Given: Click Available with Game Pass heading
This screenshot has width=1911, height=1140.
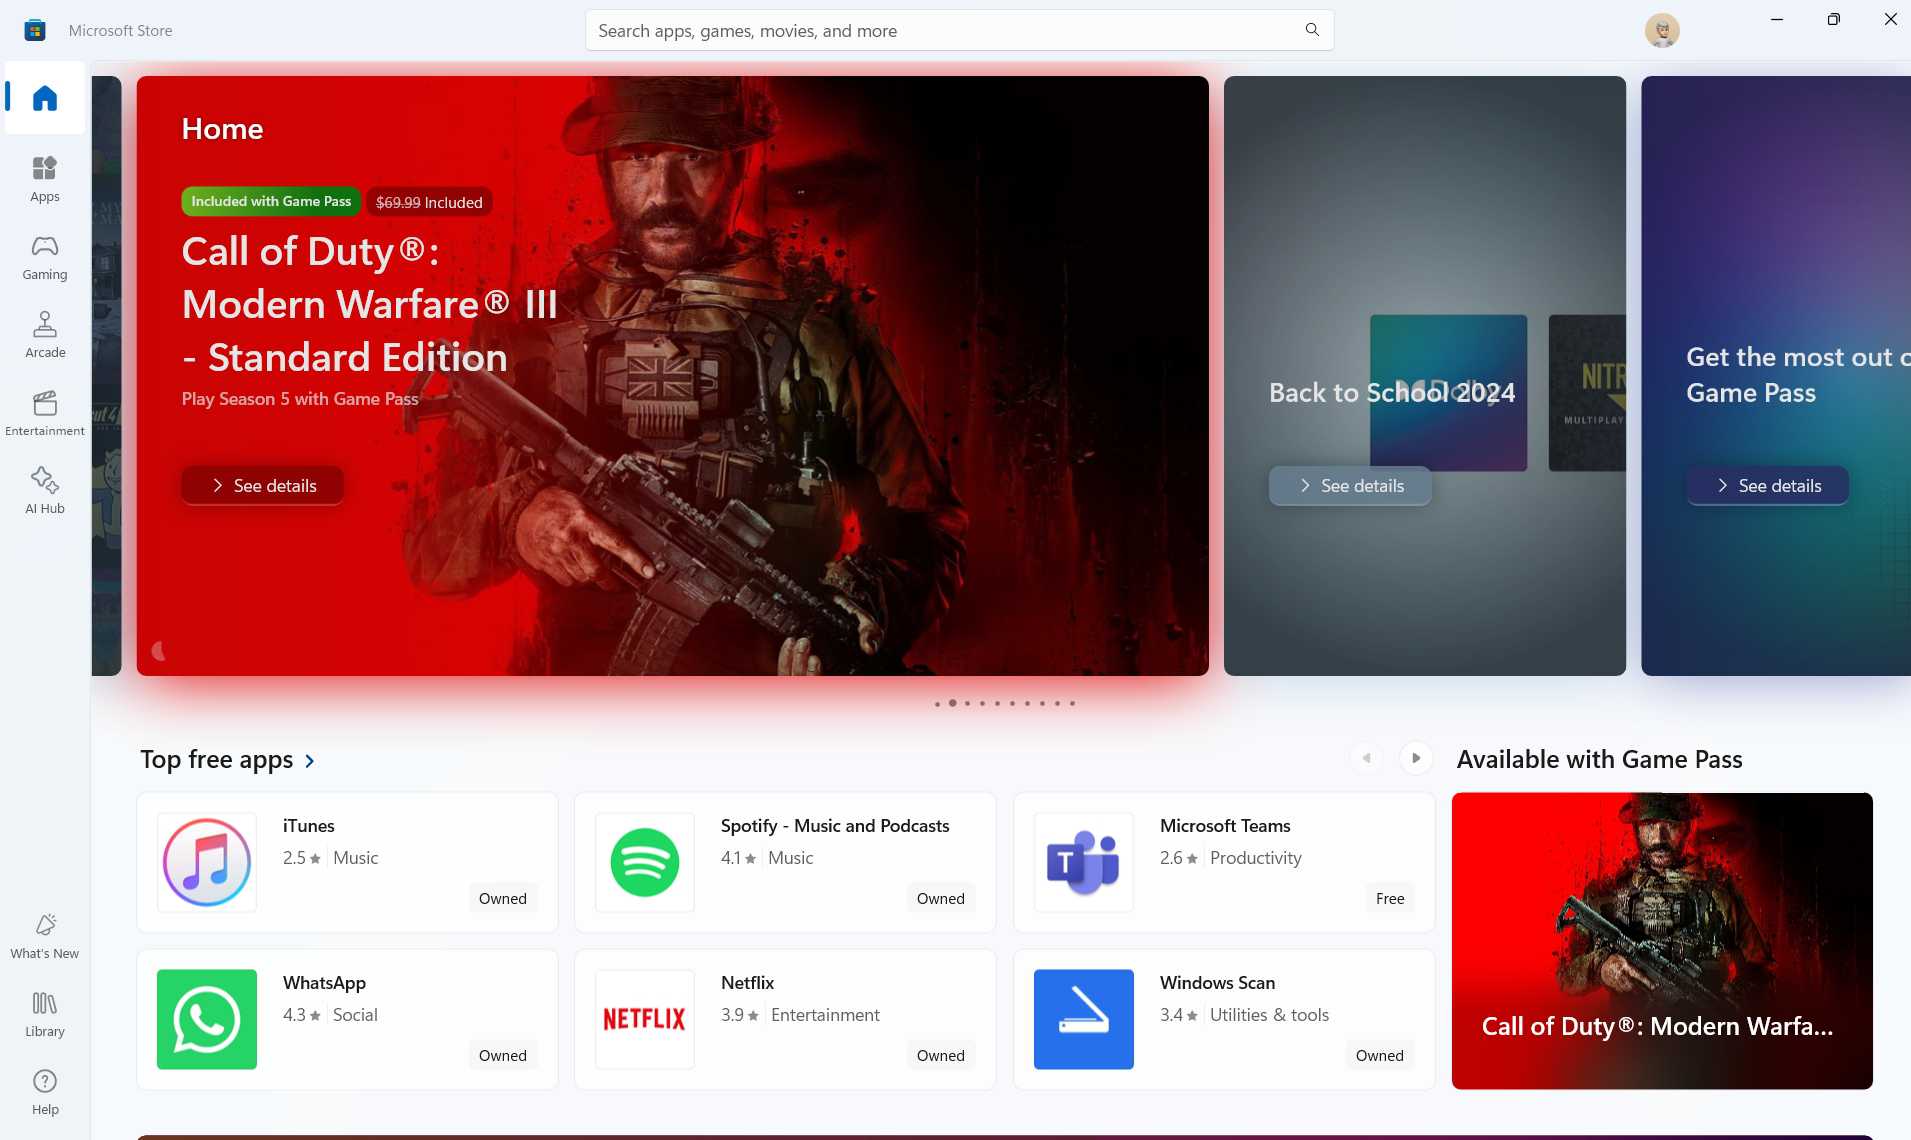Looking at the screenshot, I should [x=1599, y=759].
